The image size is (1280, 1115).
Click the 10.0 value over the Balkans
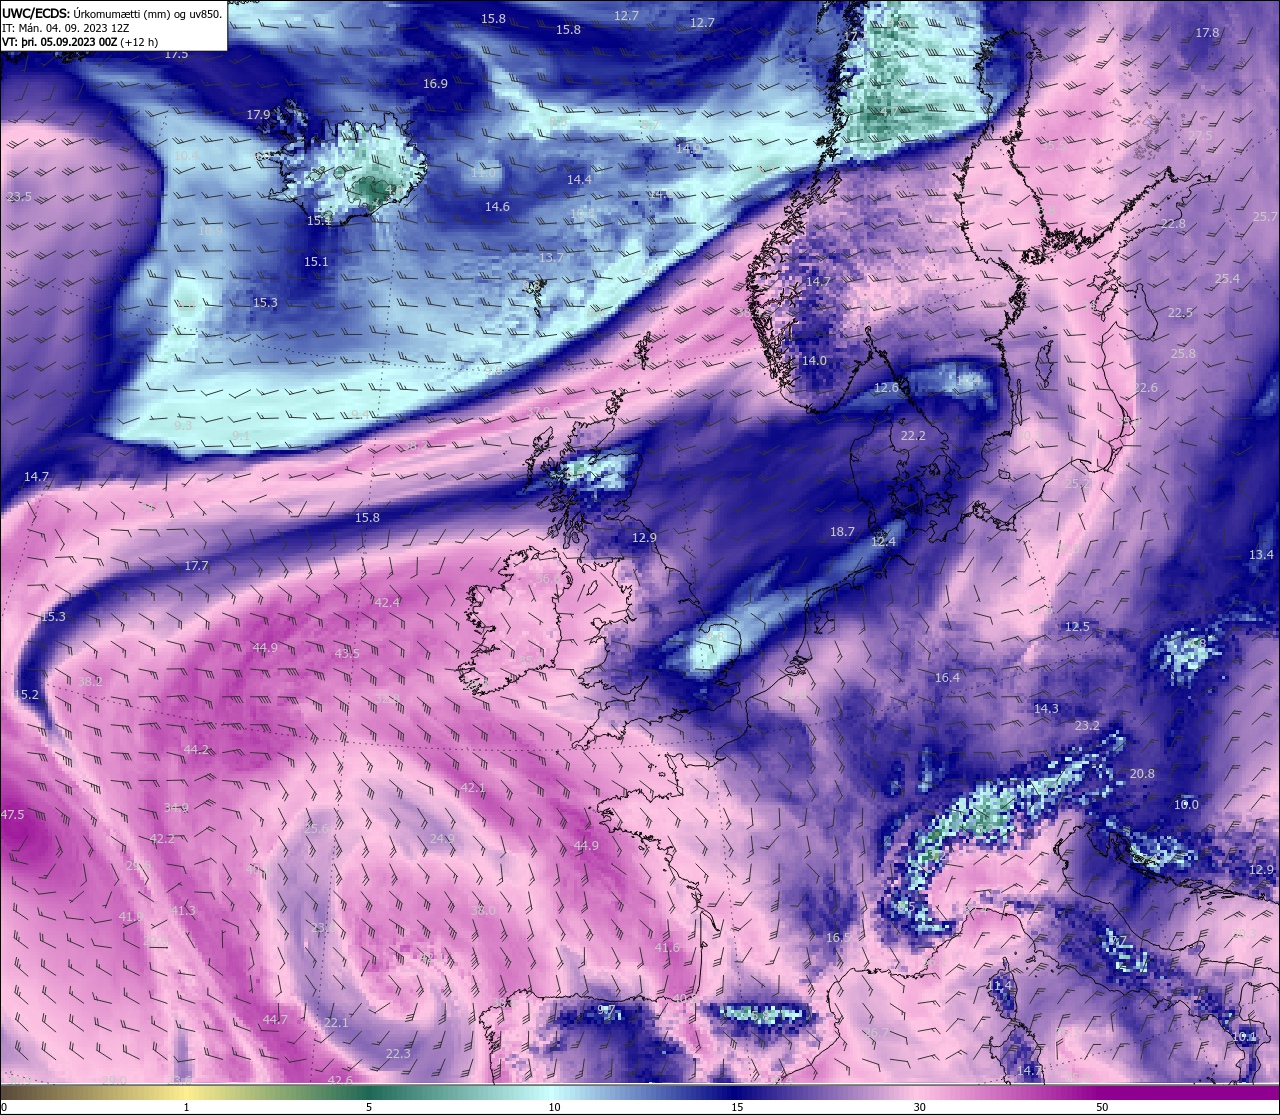point(1186,805)
